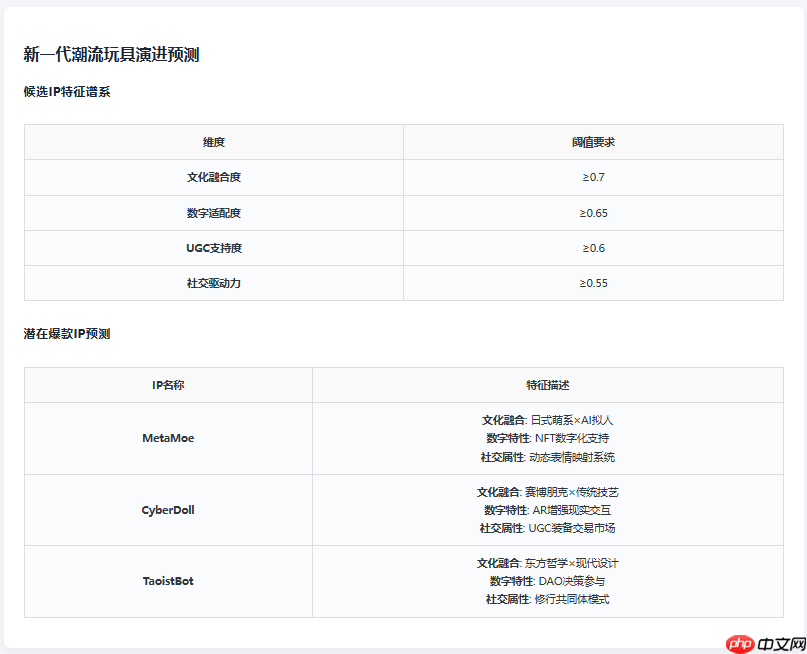This screenshot has height=654, width=807.
Task: Click the heading 新一代潮流玩具演进预测
Action: click(x=111, y=54)
